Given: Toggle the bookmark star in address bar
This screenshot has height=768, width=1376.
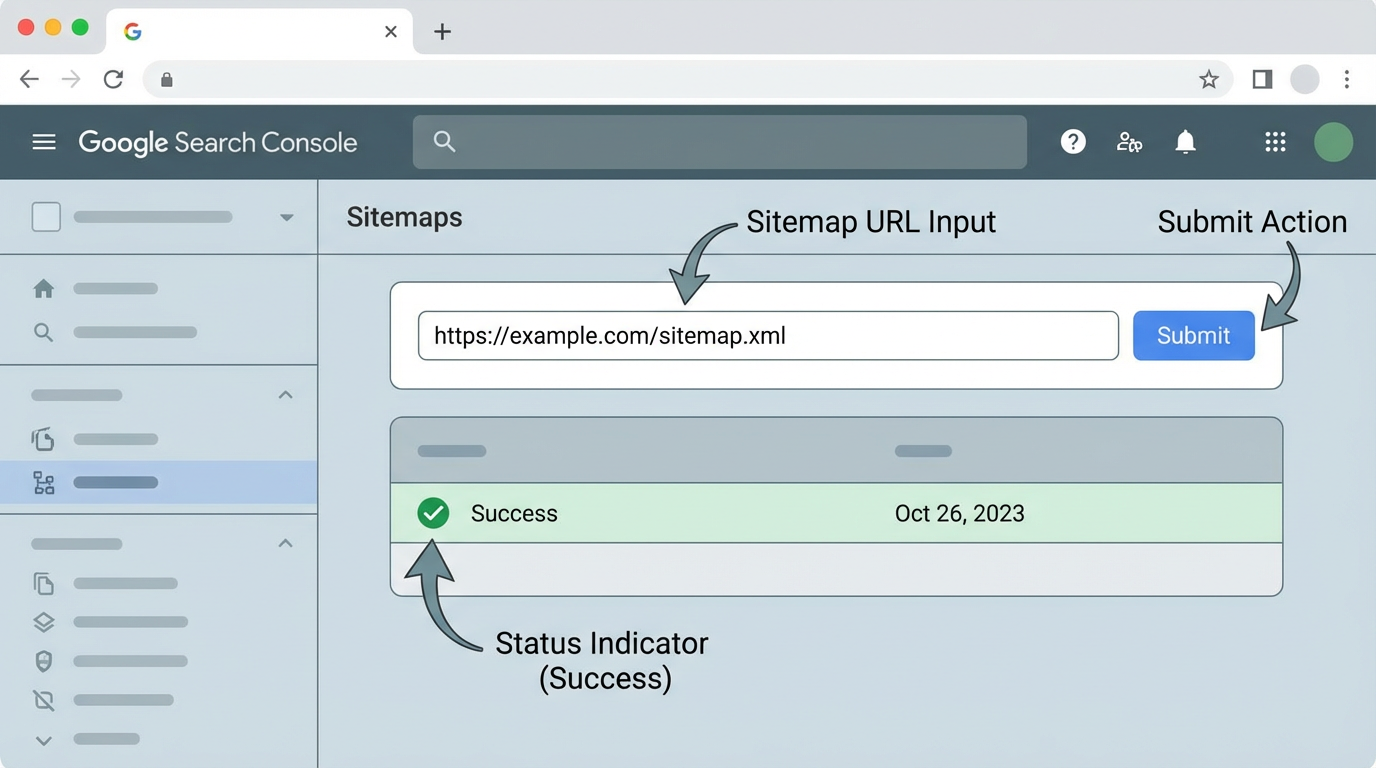Looking at the screenshot, I should (x=1210, y=79).
